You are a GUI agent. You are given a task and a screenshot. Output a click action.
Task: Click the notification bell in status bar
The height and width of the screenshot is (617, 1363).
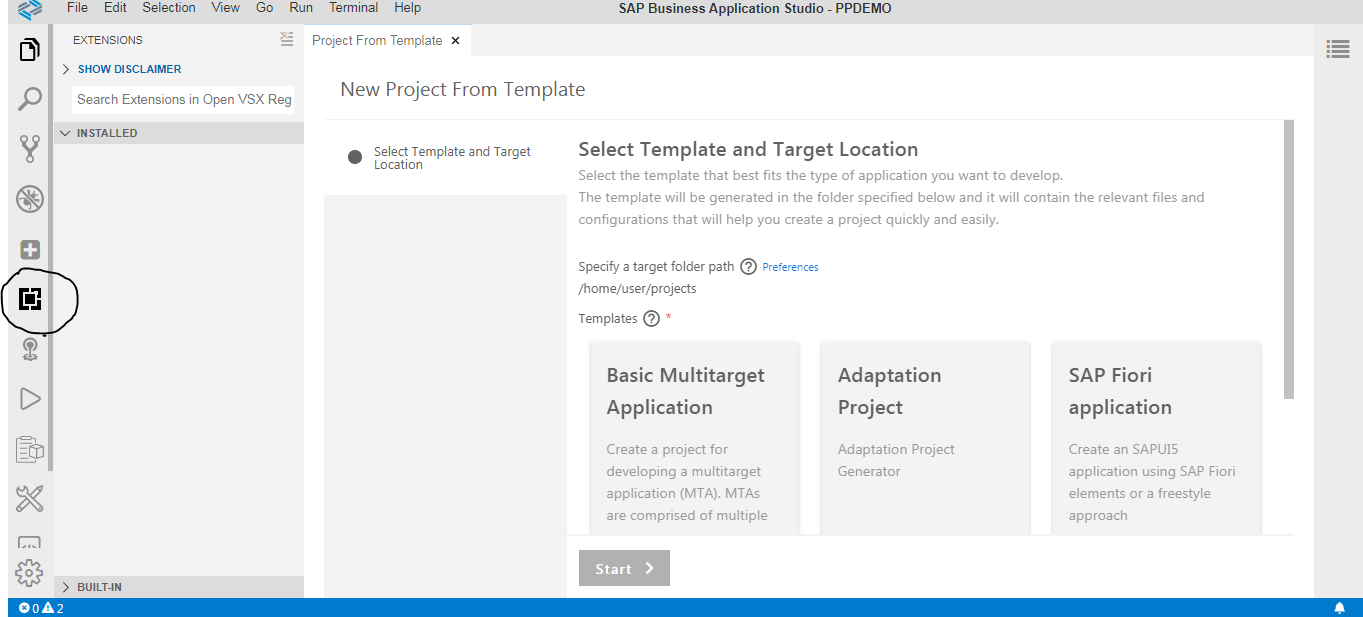point(1339,608)
